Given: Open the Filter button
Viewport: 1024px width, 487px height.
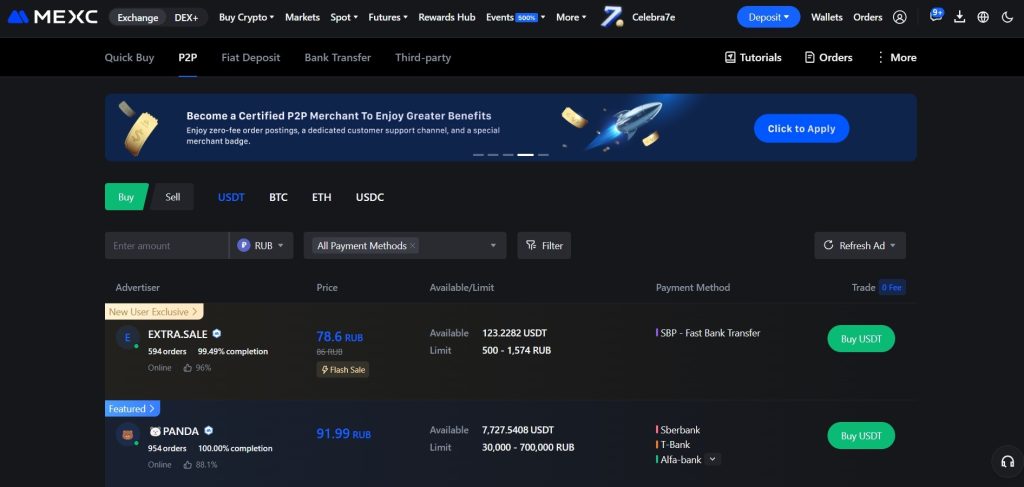Looking at the screenshot, I should pos(544,245).
